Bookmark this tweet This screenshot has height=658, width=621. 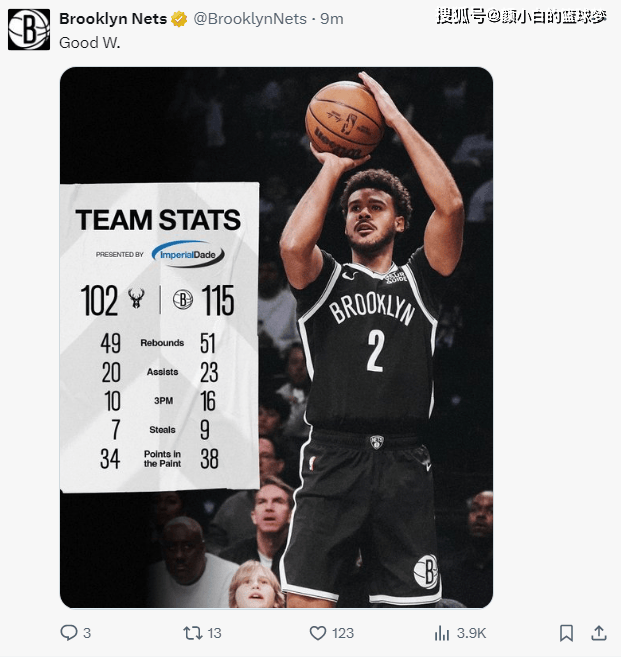[566, 633]
